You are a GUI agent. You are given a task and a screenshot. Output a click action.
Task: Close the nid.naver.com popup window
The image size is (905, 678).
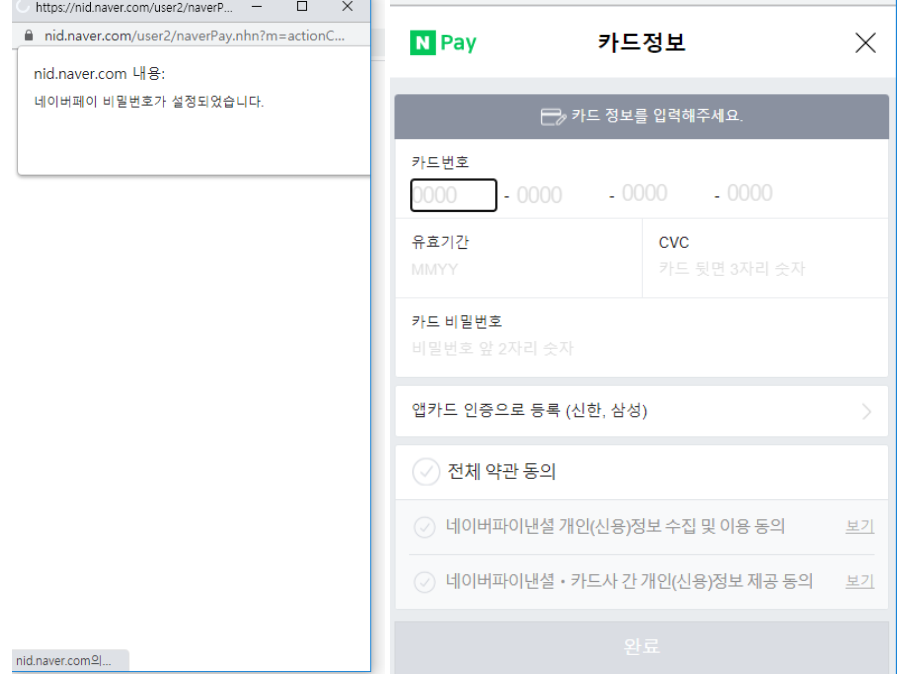click(347, 6)
